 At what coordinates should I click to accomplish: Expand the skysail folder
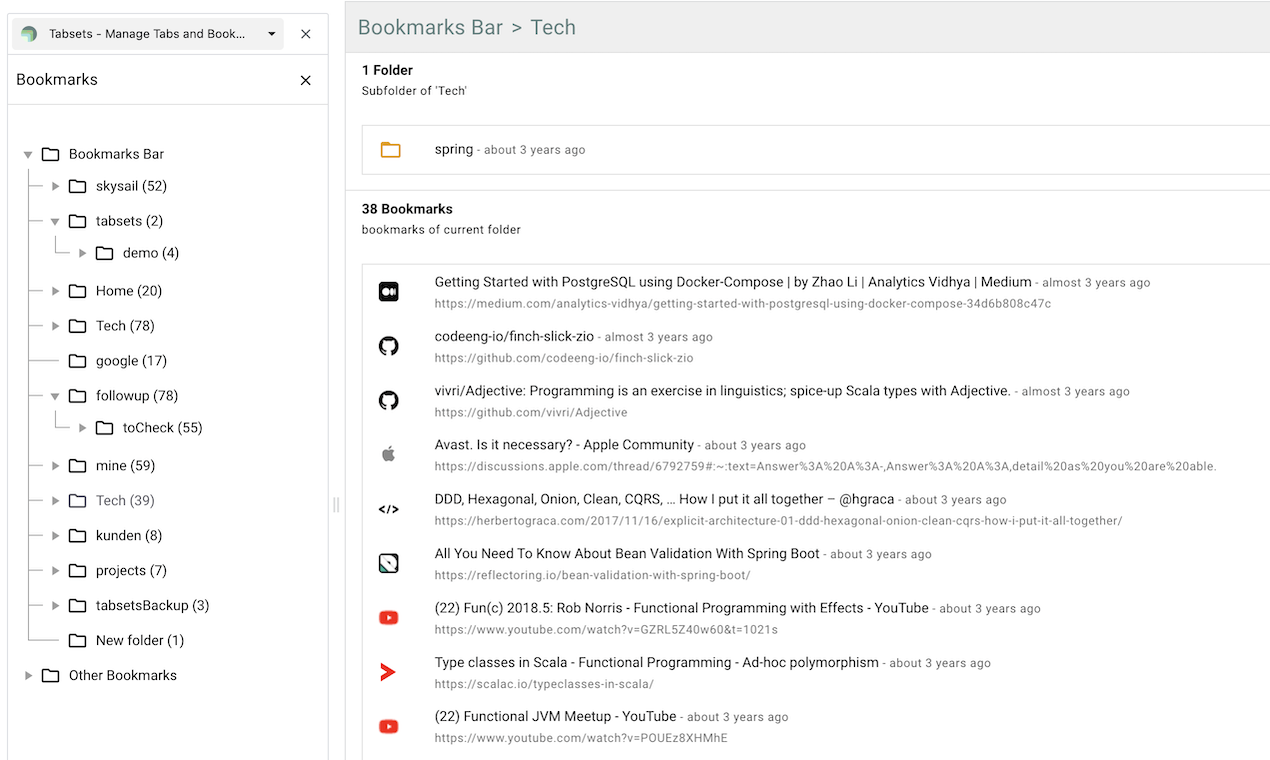coord(56,186)
